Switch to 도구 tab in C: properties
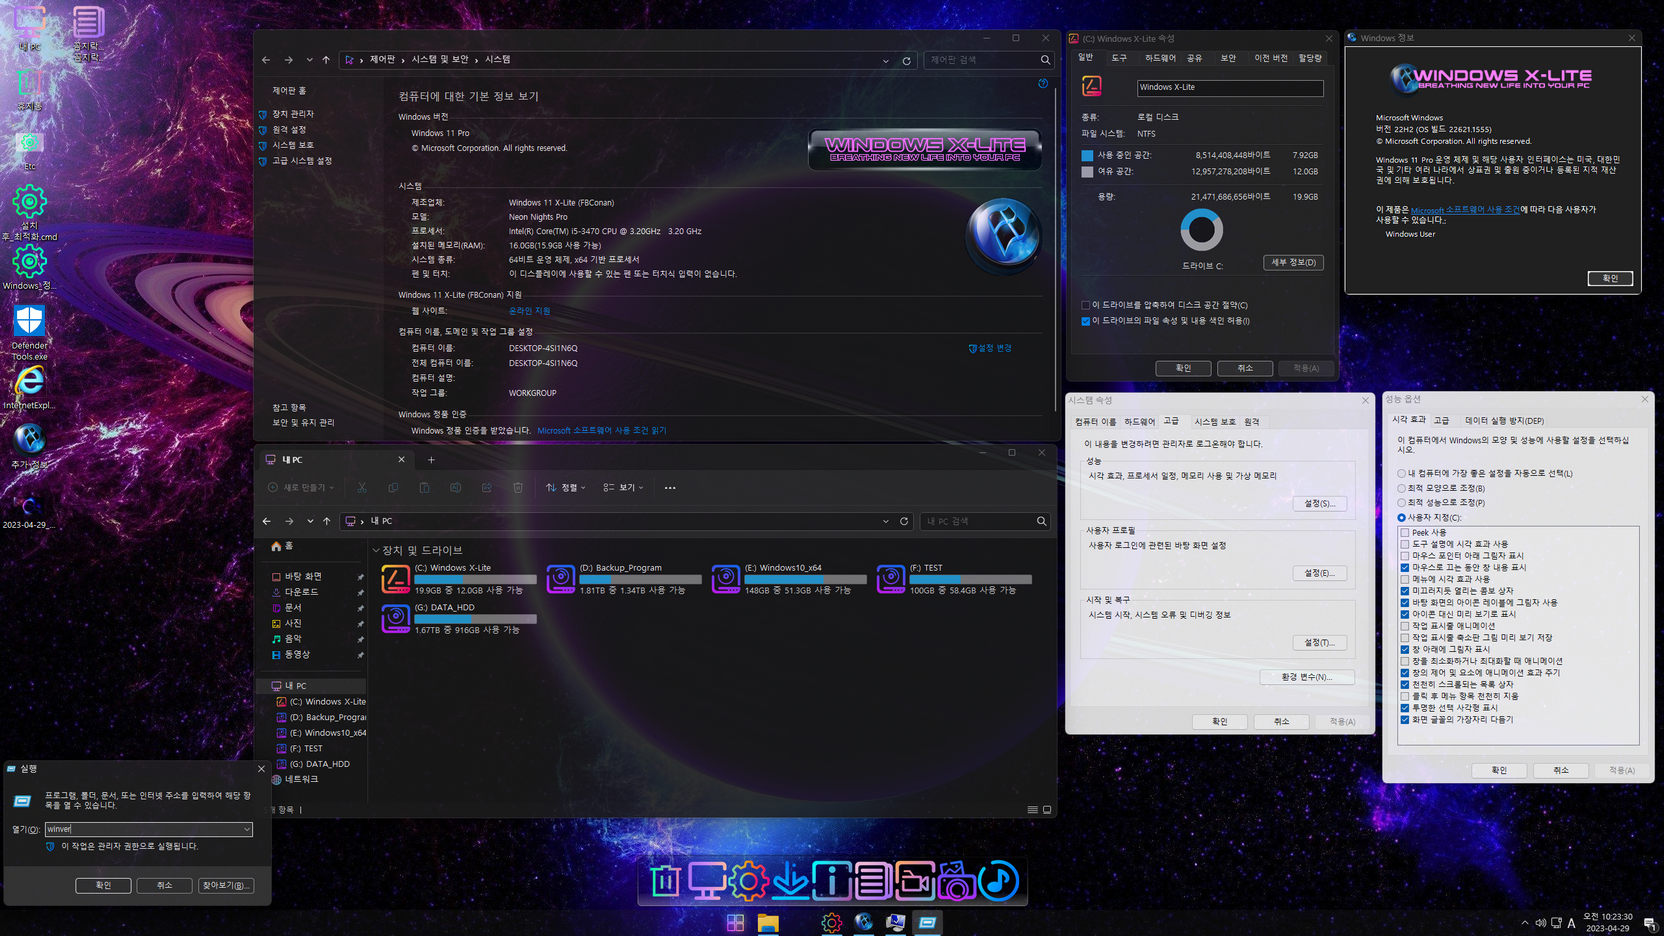 (1119, 59)
